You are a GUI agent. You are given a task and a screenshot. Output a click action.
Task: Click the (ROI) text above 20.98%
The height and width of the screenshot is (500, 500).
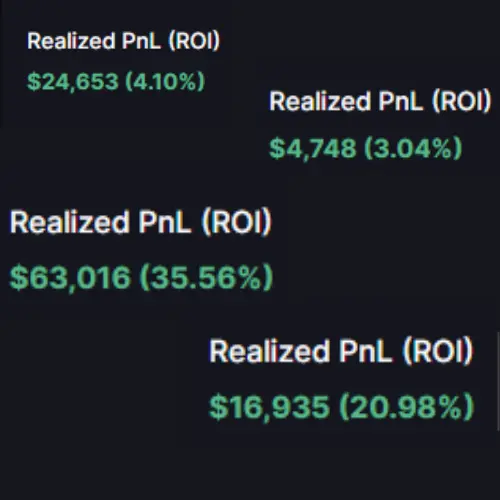[438, 351]
